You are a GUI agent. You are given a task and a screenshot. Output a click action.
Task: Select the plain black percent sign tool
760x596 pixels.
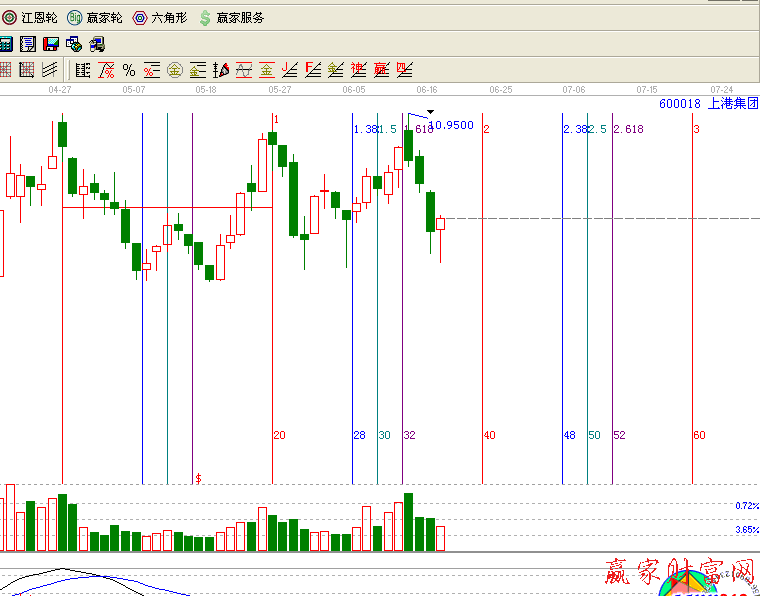(129, 70)
